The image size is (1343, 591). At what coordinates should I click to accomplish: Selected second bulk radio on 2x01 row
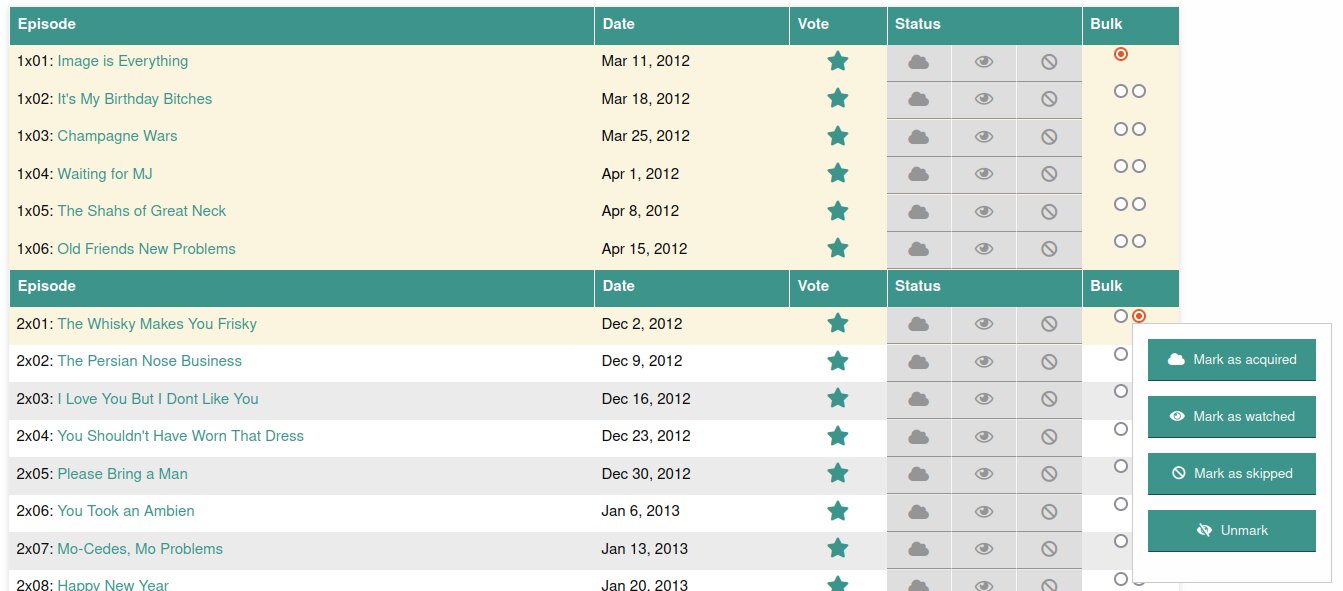[1139, 316]
